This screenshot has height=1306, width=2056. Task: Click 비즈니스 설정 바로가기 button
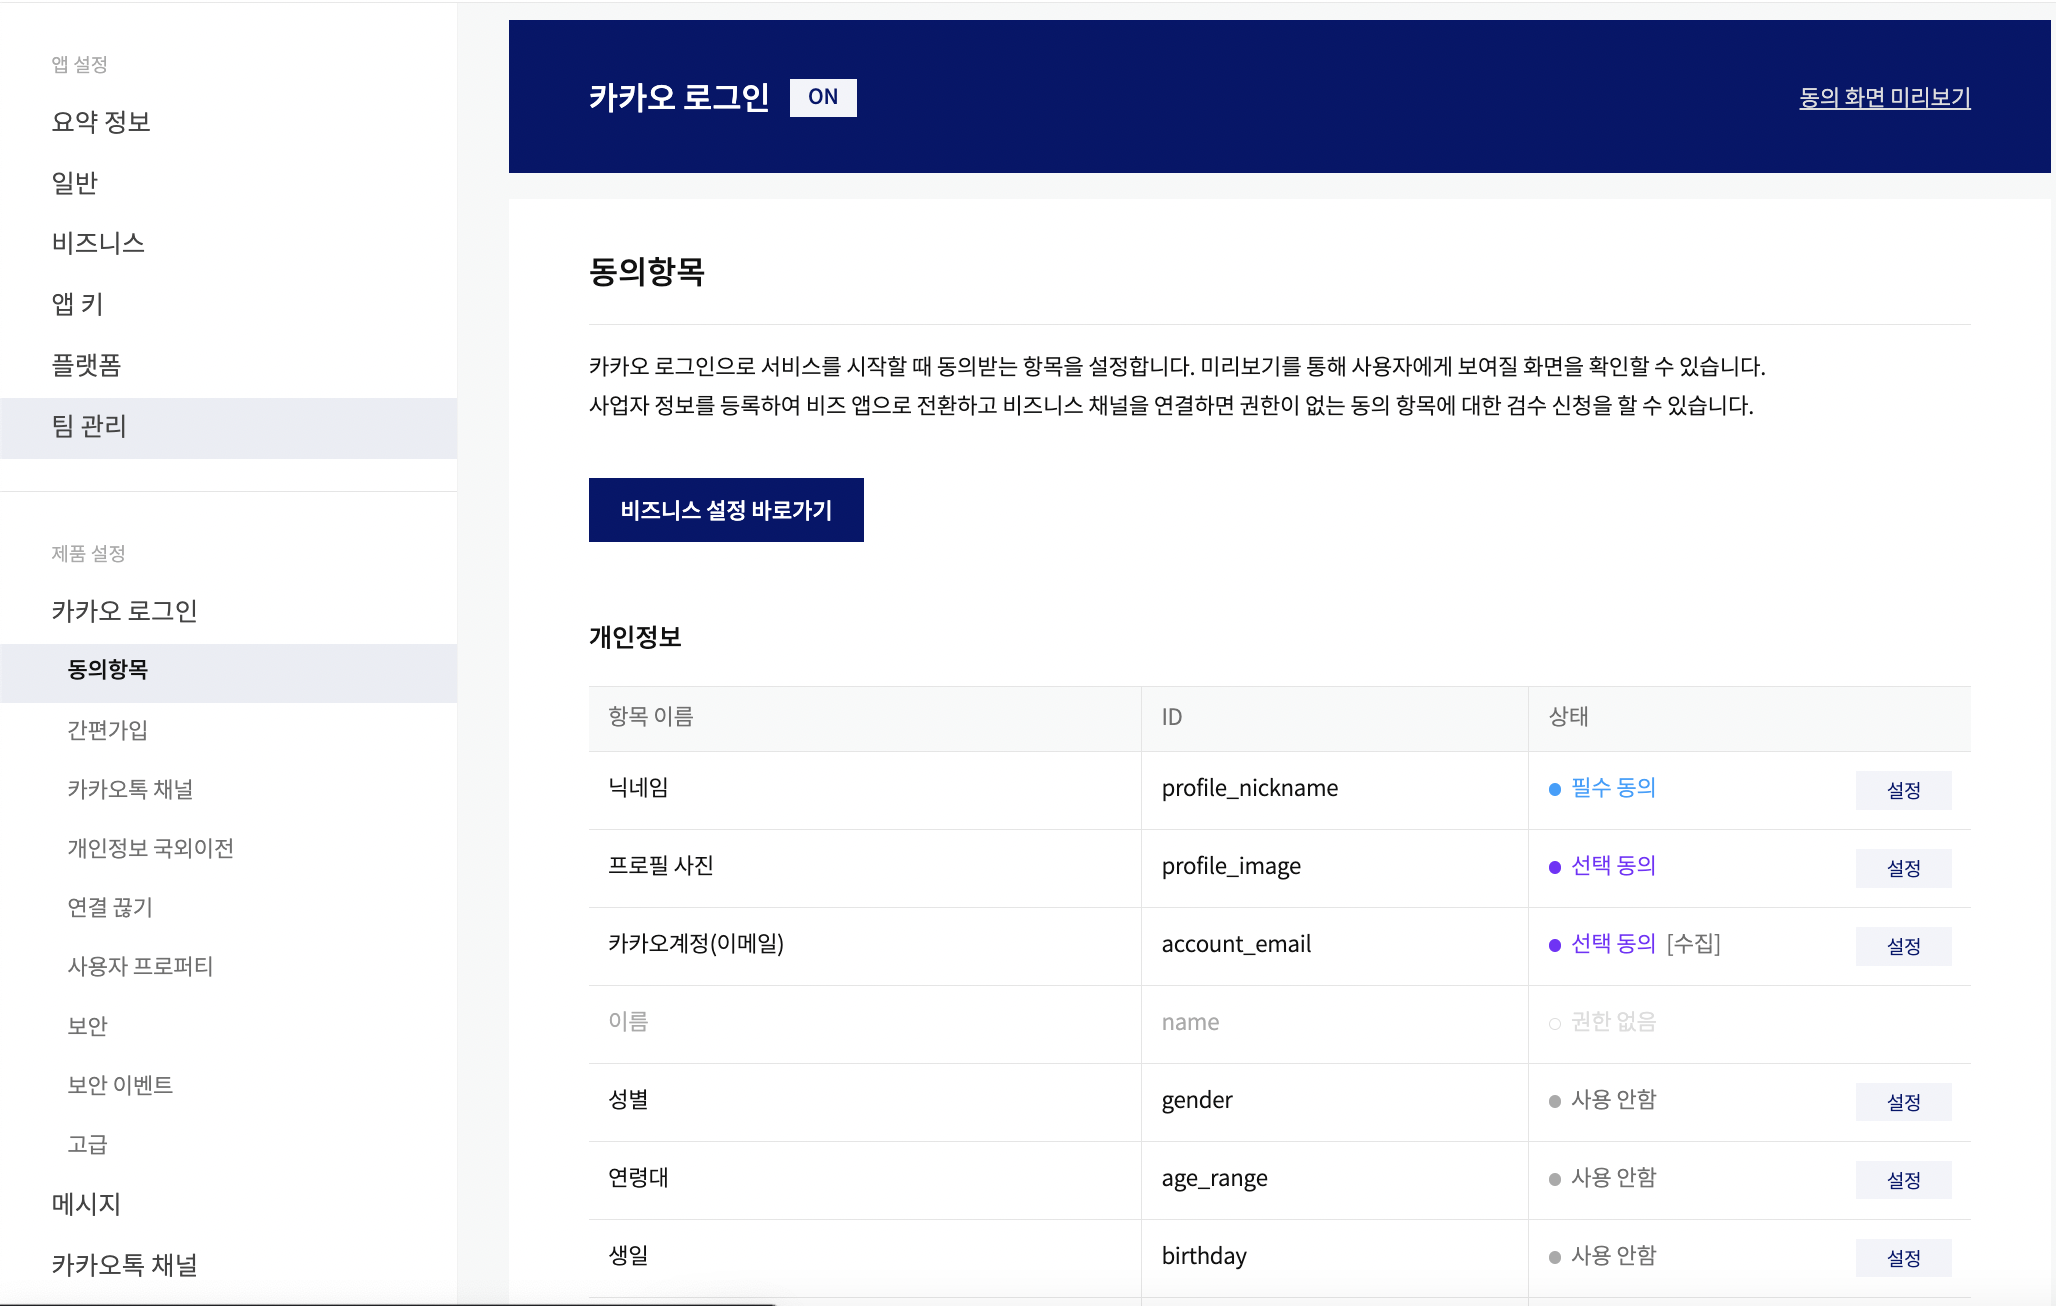[x=726, y=510]
